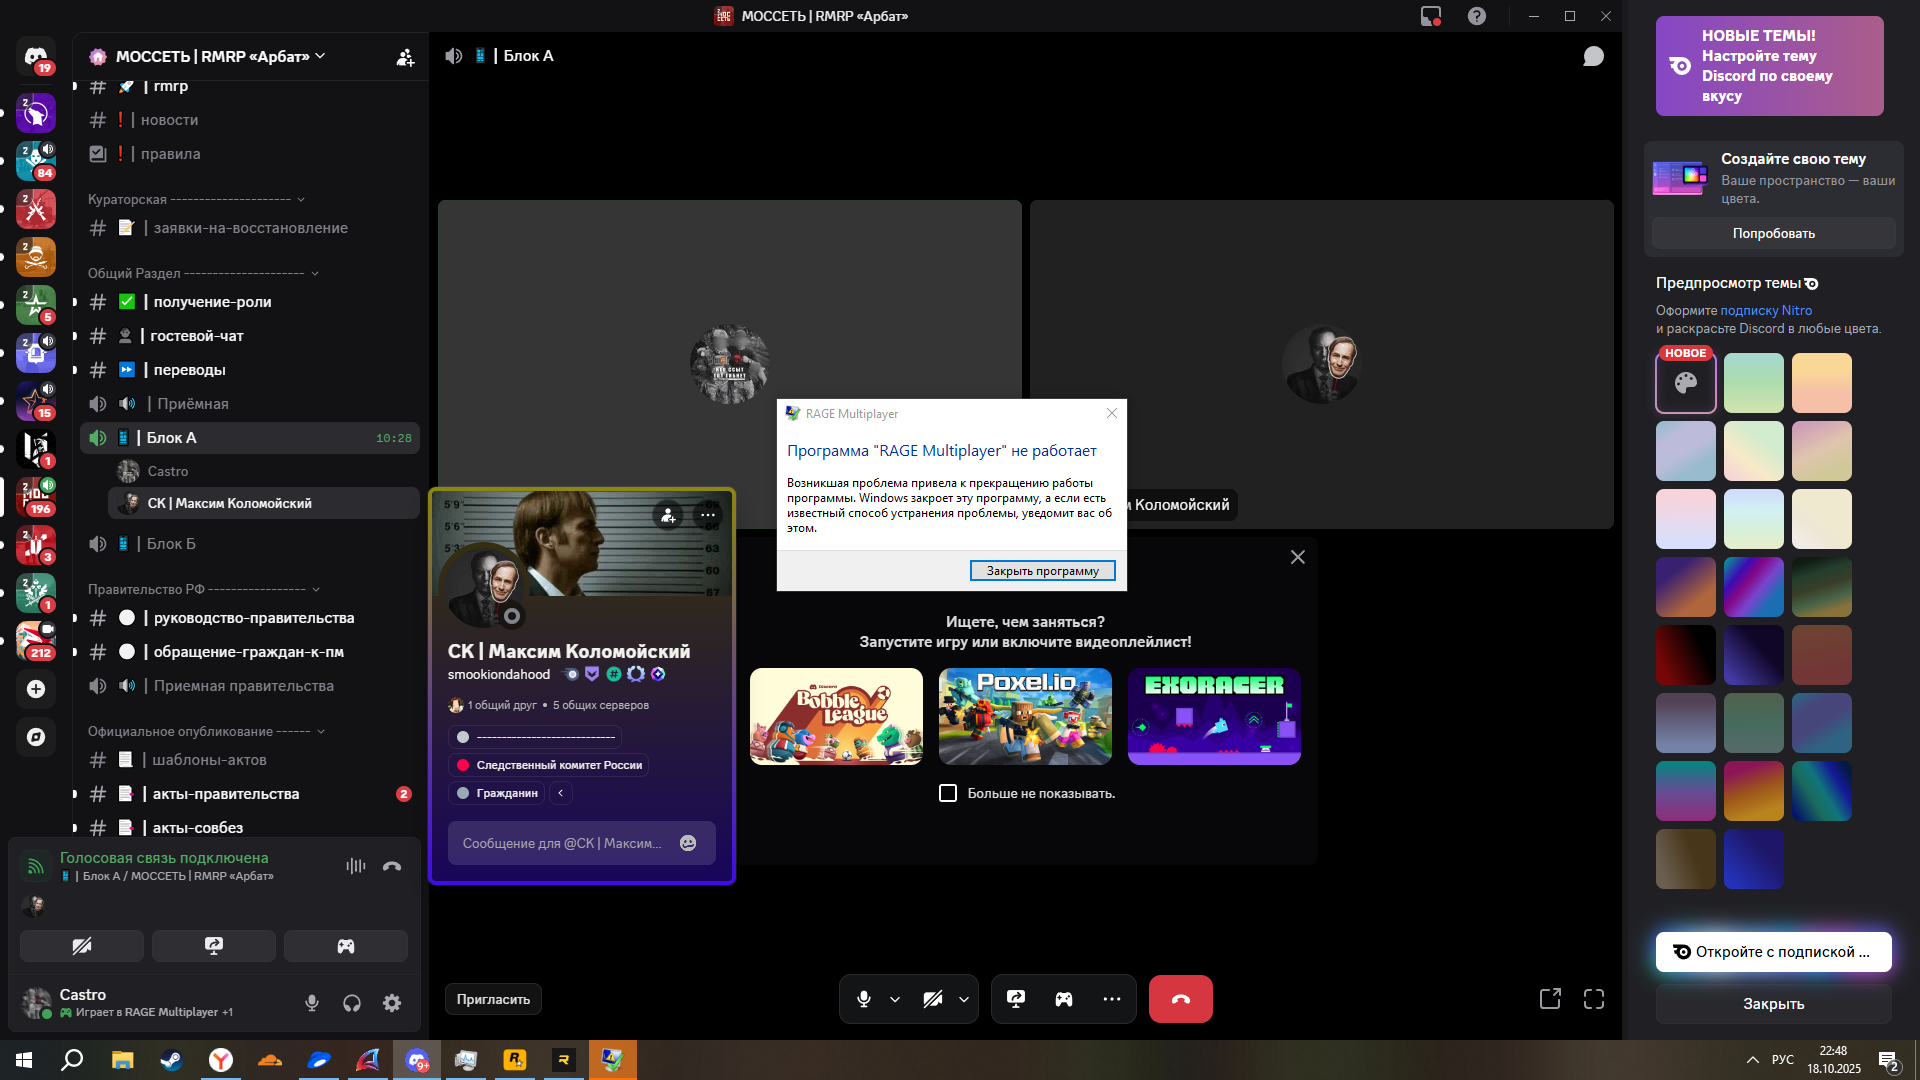Click the 'Попробовать' theme button
1920x1080 pixels.
tap(1773, 233)
